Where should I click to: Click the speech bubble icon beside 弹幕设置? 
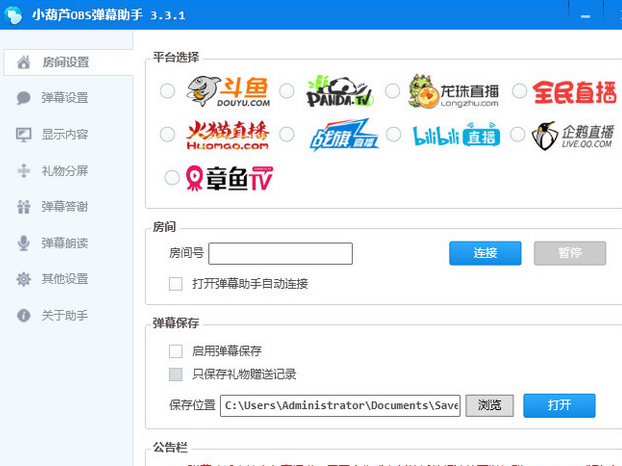(x=23, y=98)
